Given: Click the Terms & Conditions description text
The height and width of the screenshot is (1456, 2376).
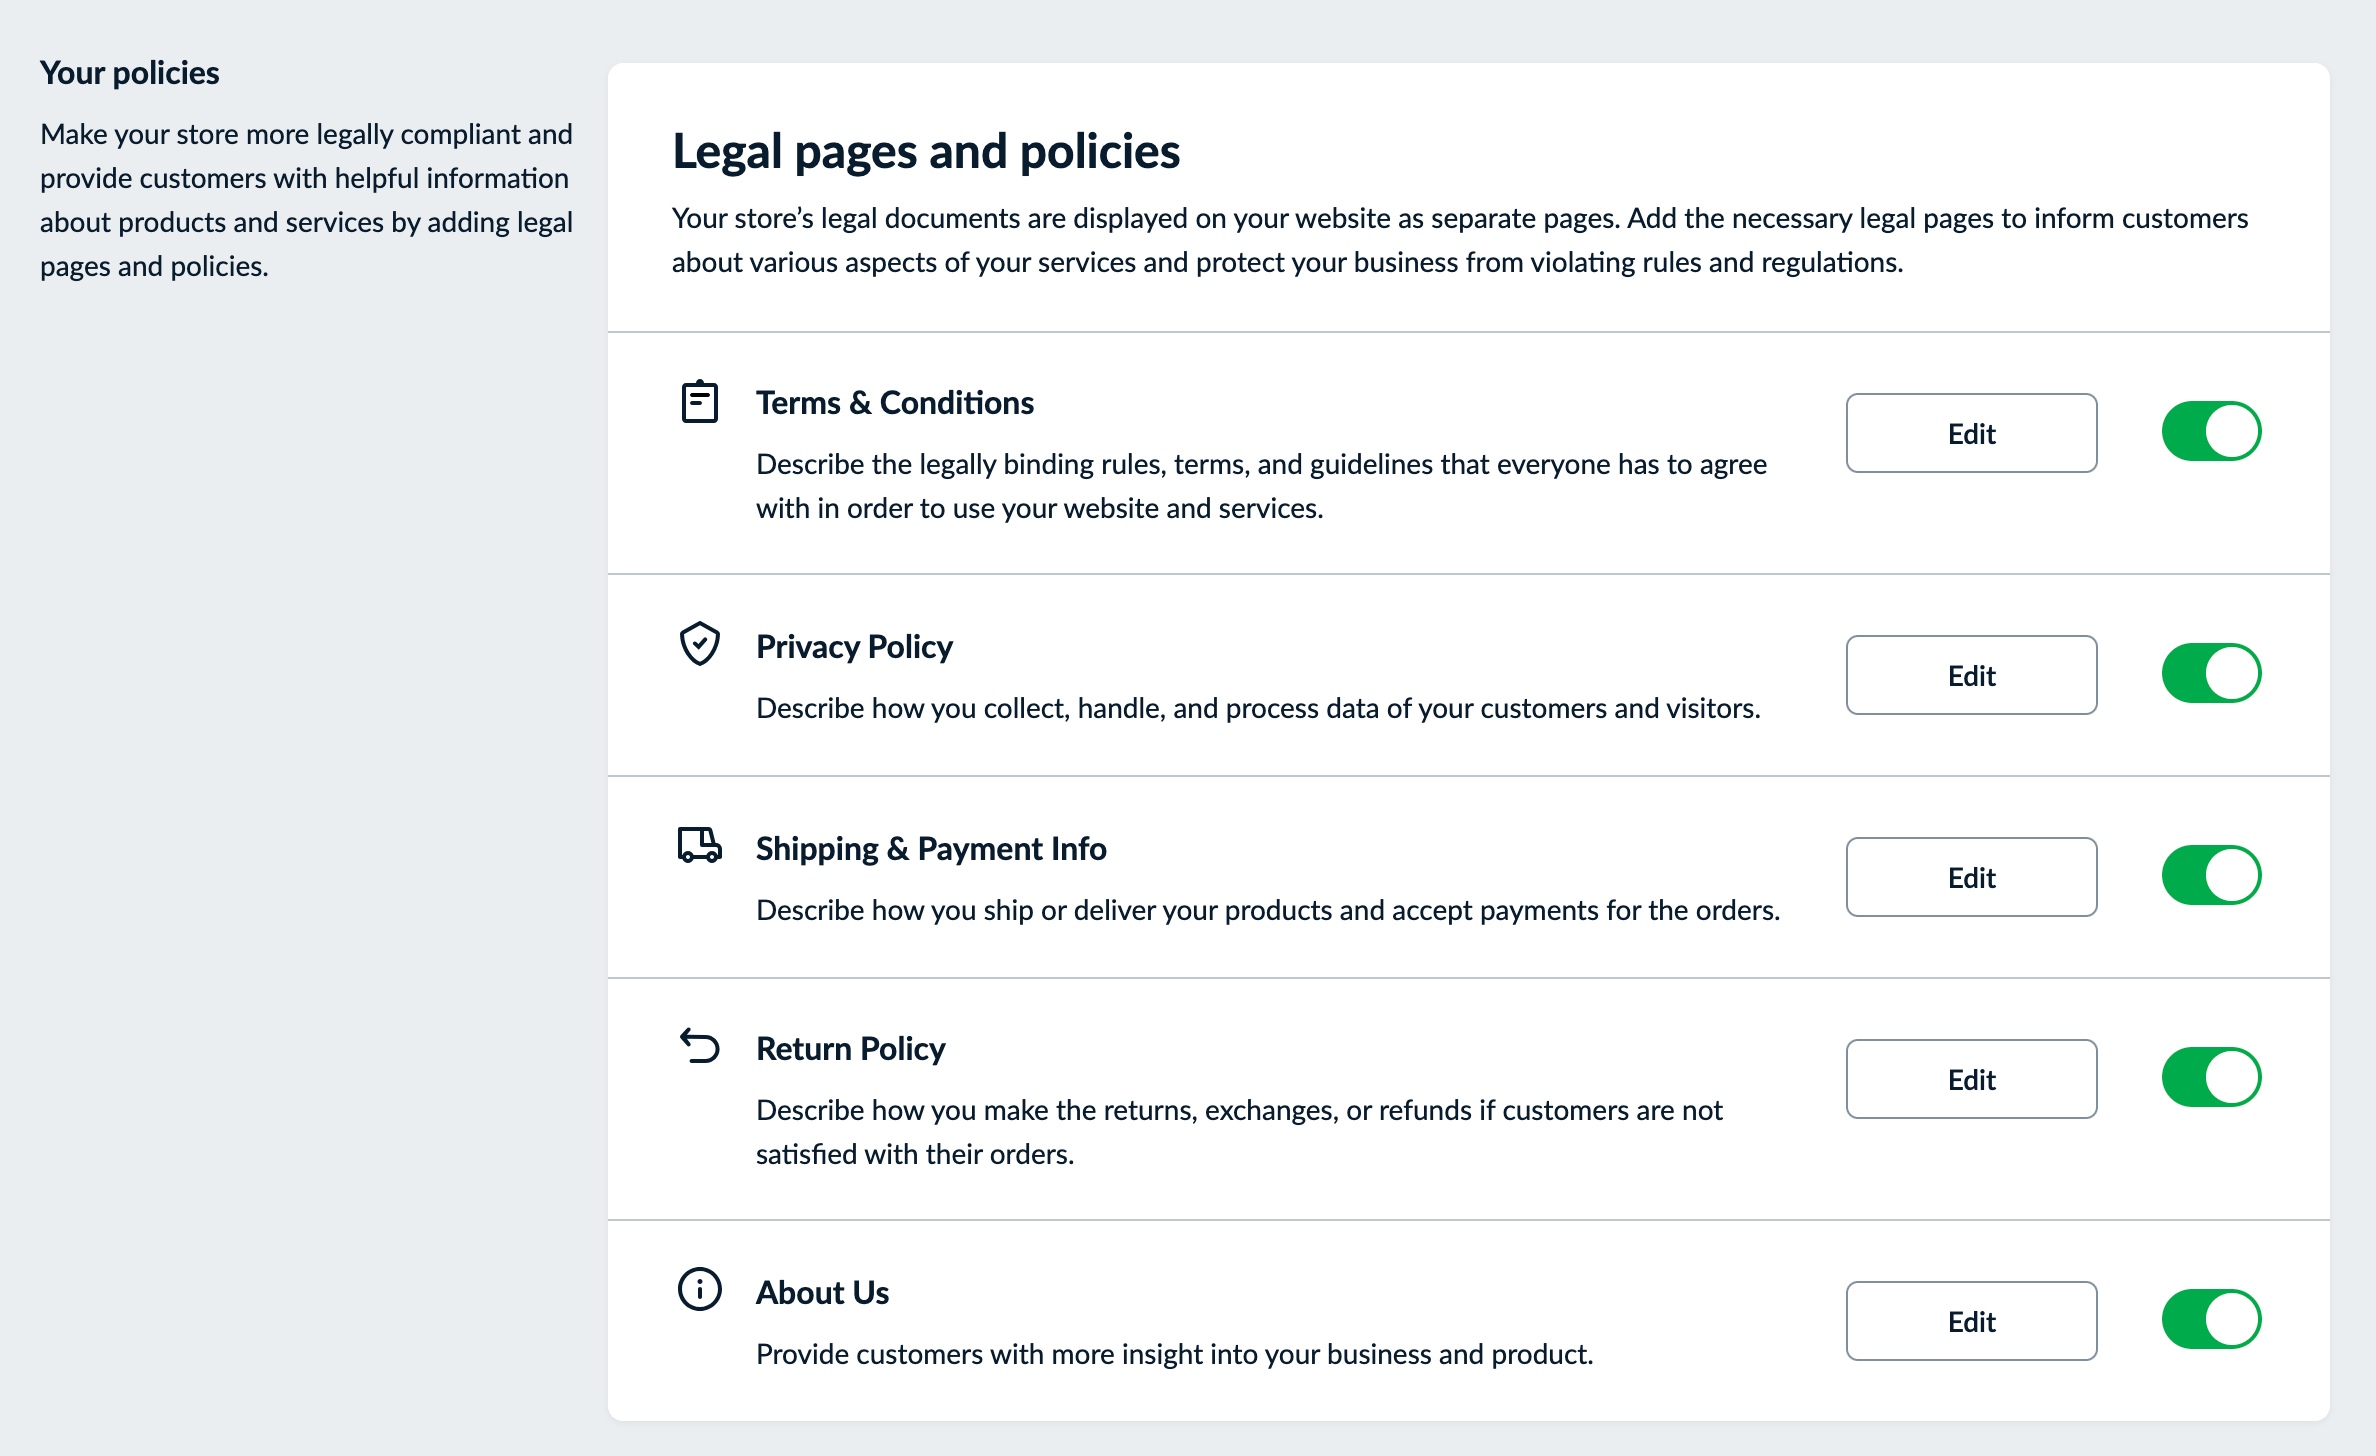Looking at the screenshot, I should coord(1261,486).
